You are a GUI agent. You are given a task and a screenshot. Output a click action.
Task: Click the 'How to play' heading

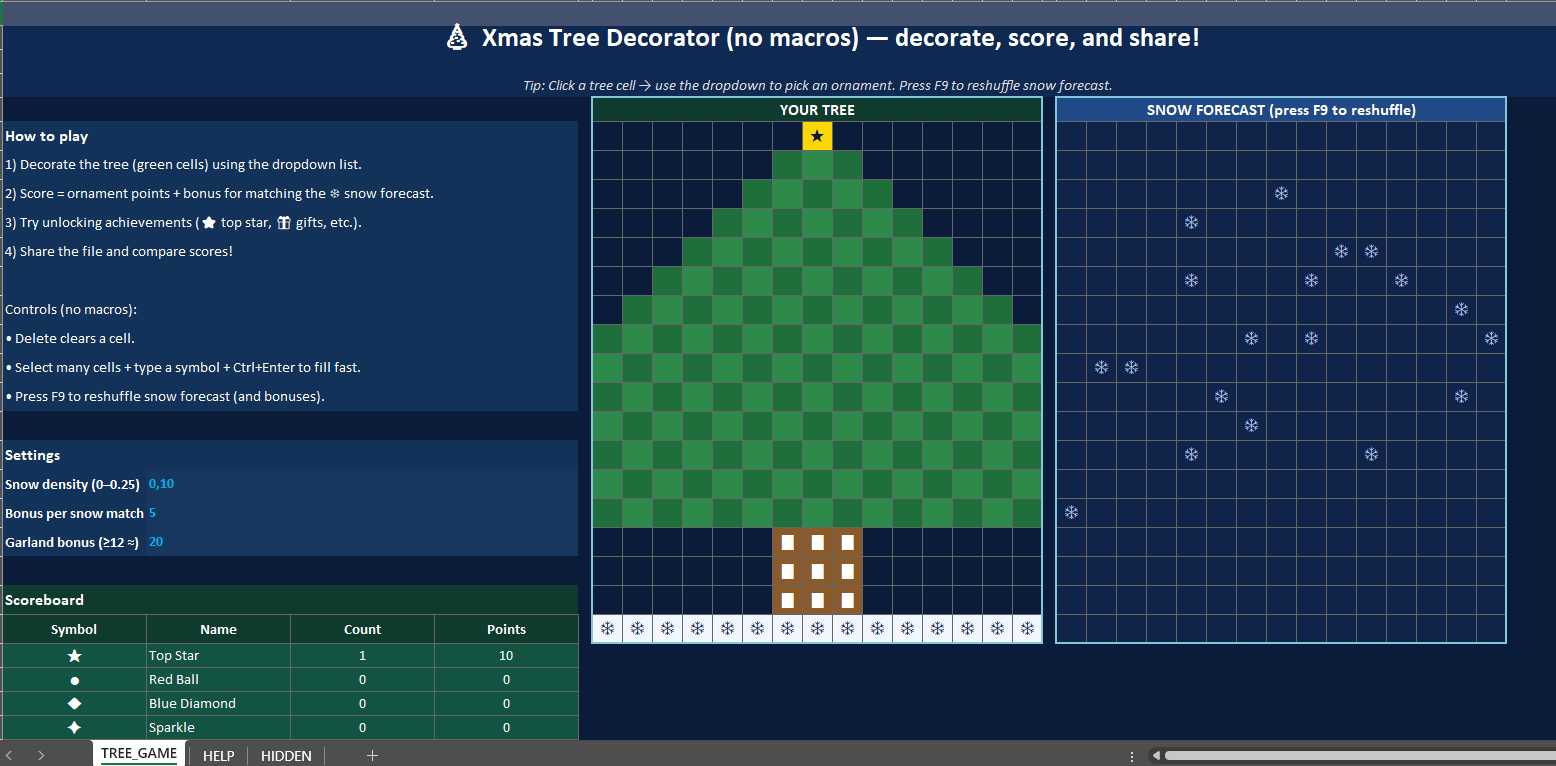click(x=47, y=136)
